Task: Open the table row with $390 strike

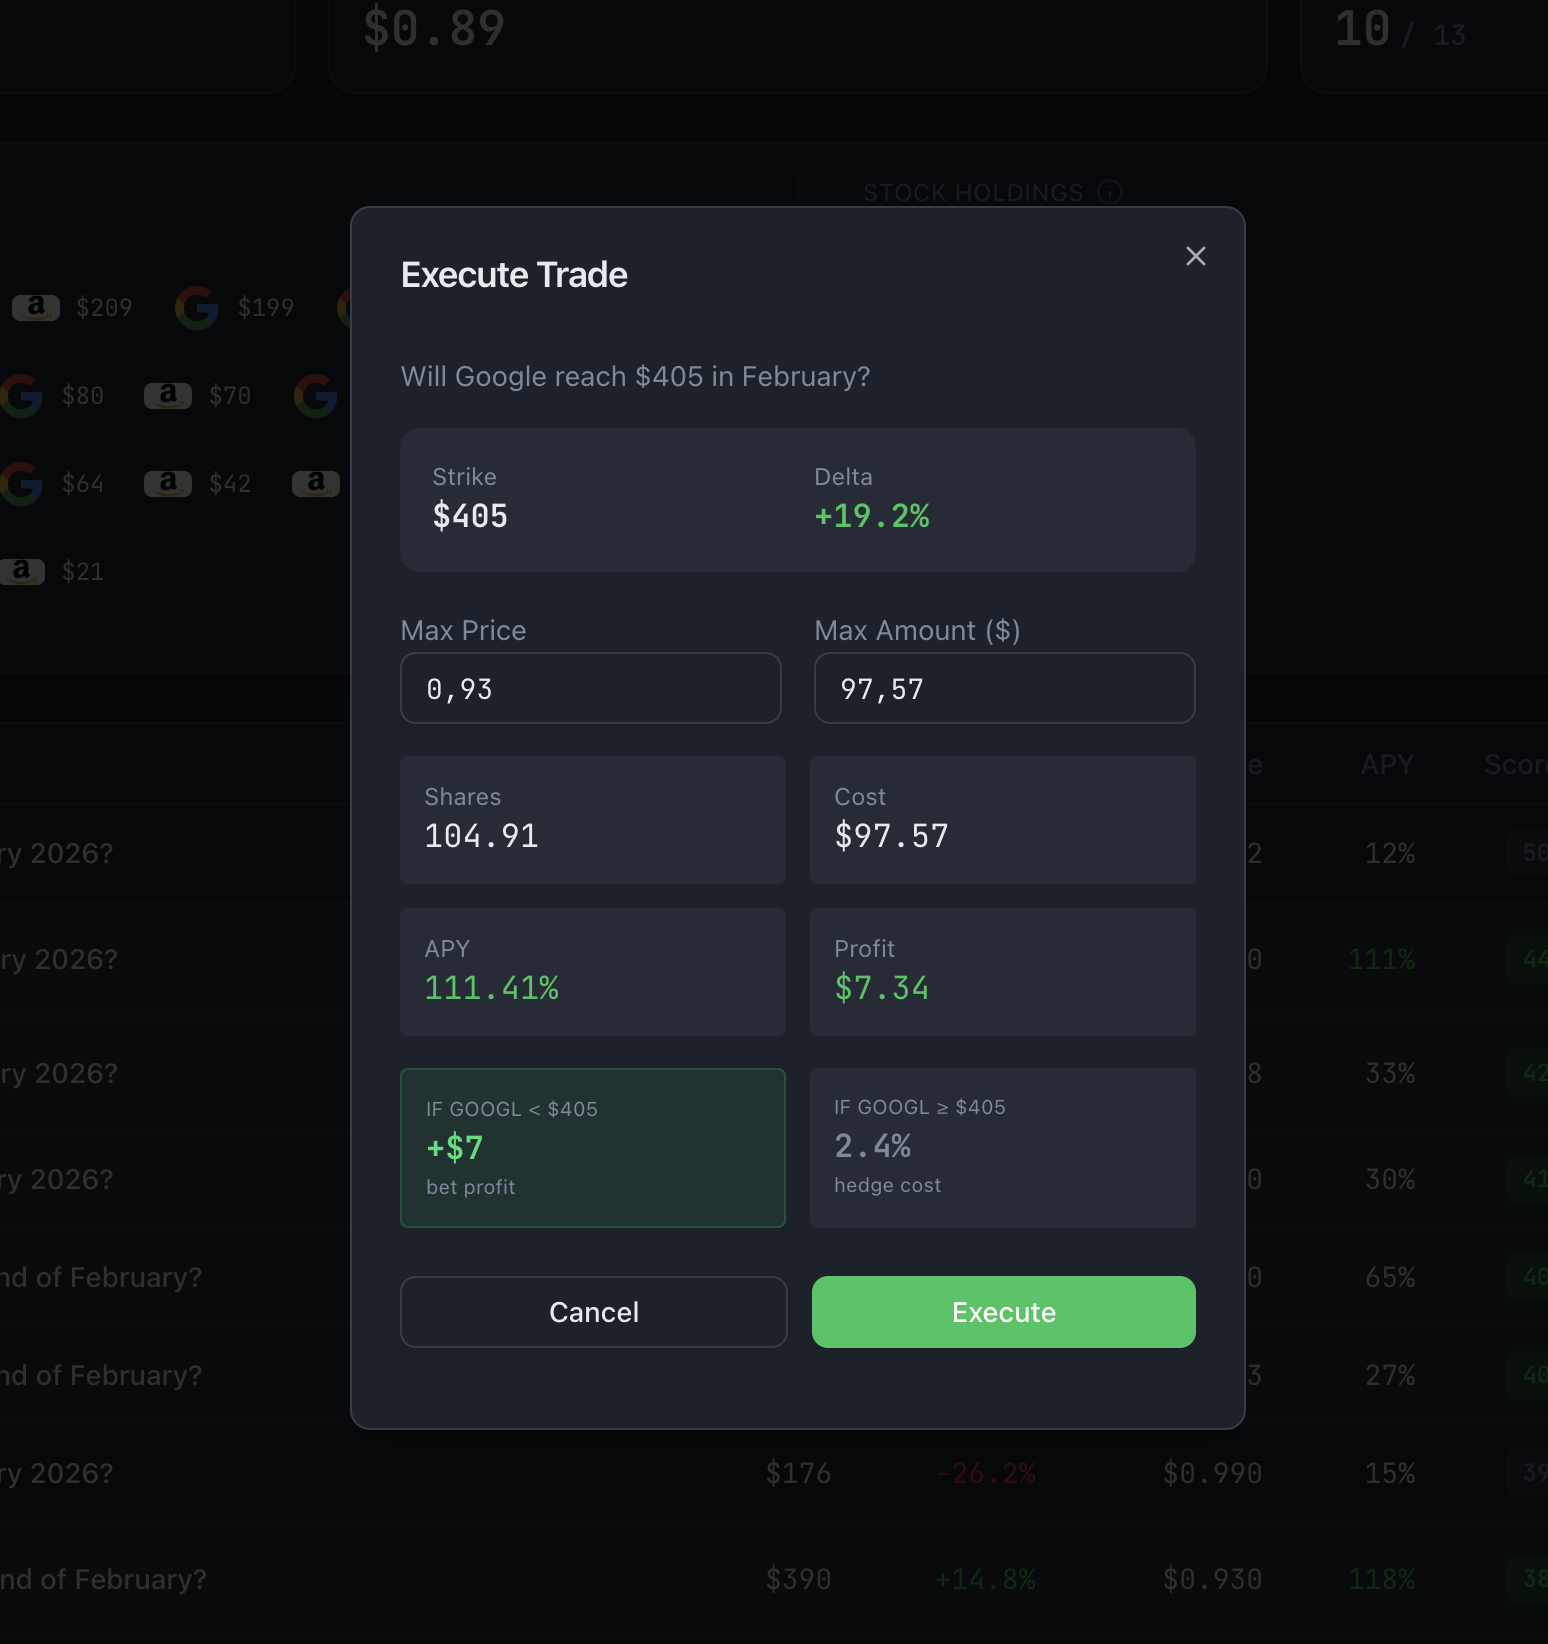Action: [798, 1579]
